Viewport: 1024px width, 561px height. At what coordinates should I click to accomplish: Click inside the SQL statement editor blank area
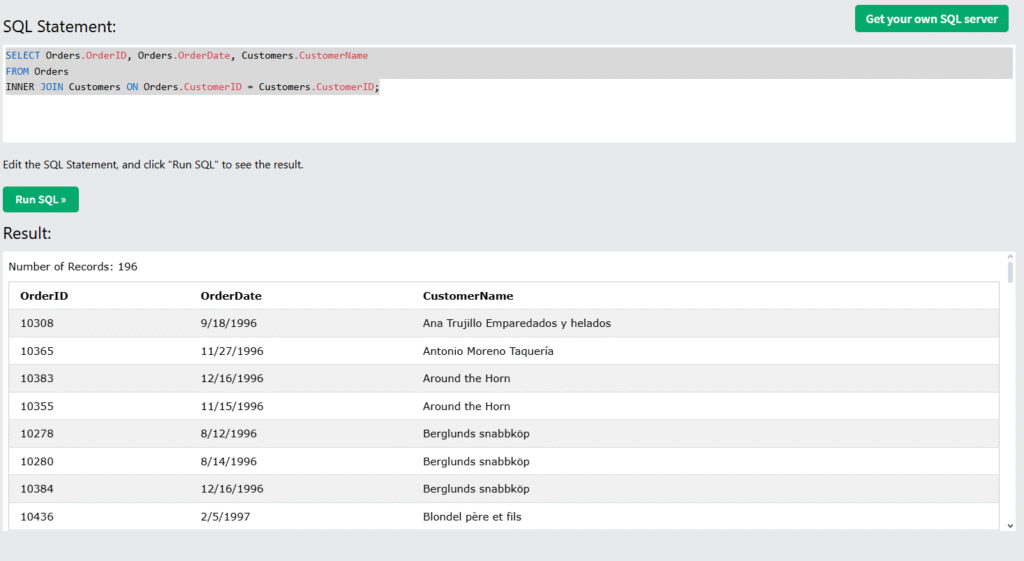[x=500, y=120]
